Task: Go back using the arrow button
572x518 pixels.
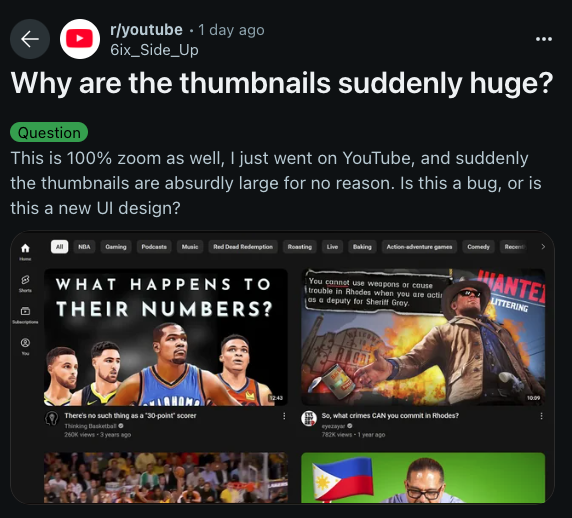Action: click(30, 39)
